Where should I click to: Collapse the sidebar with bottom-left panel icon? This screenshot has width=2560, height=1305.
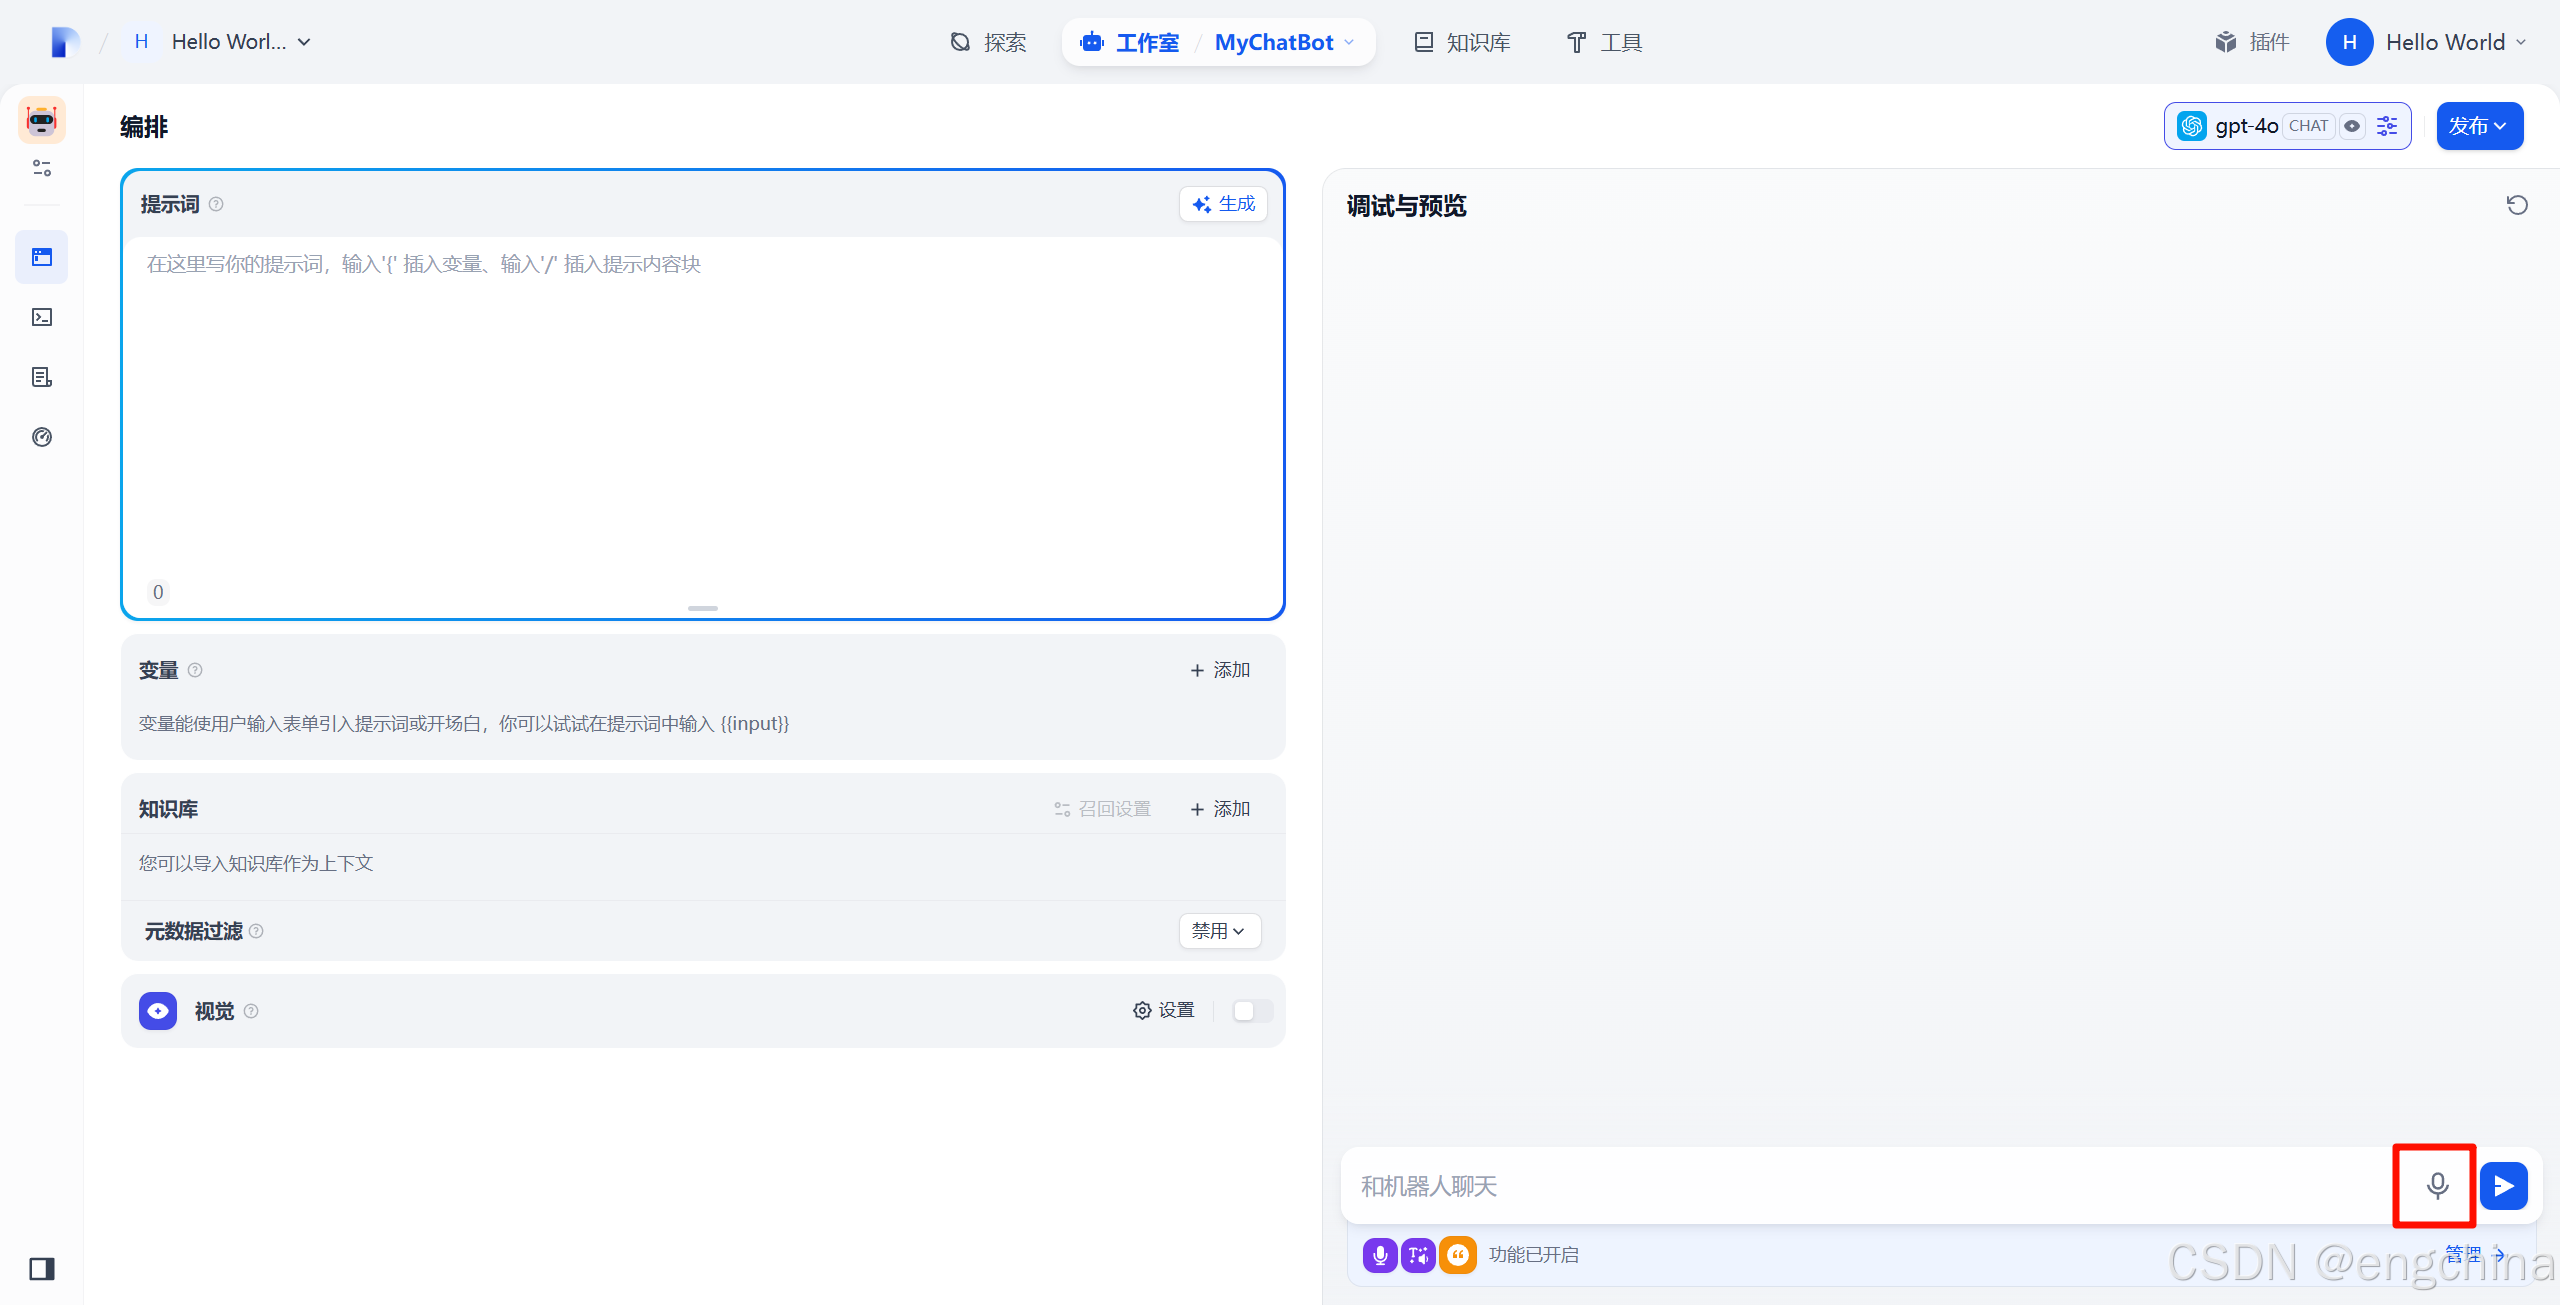(42, 1269)
